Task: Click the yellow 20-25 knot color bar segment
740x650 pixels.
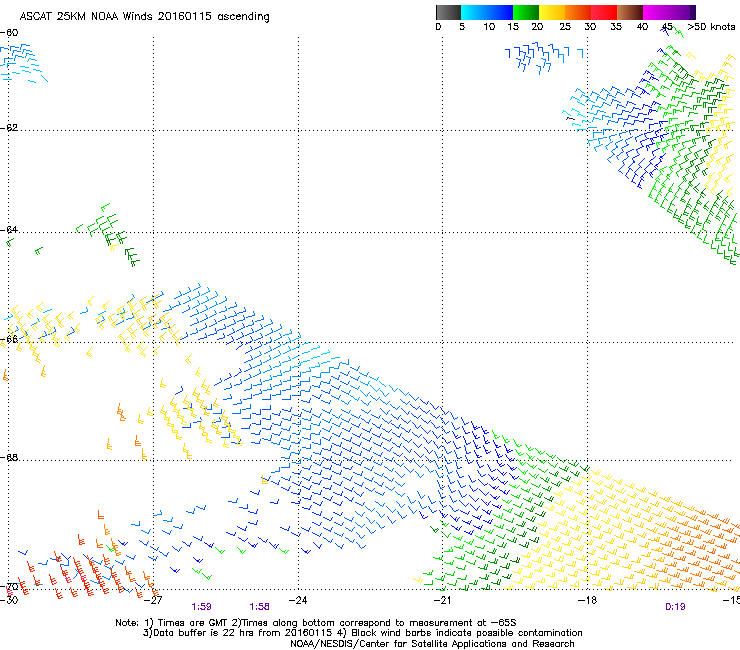Action: click(x=552, y=12)
